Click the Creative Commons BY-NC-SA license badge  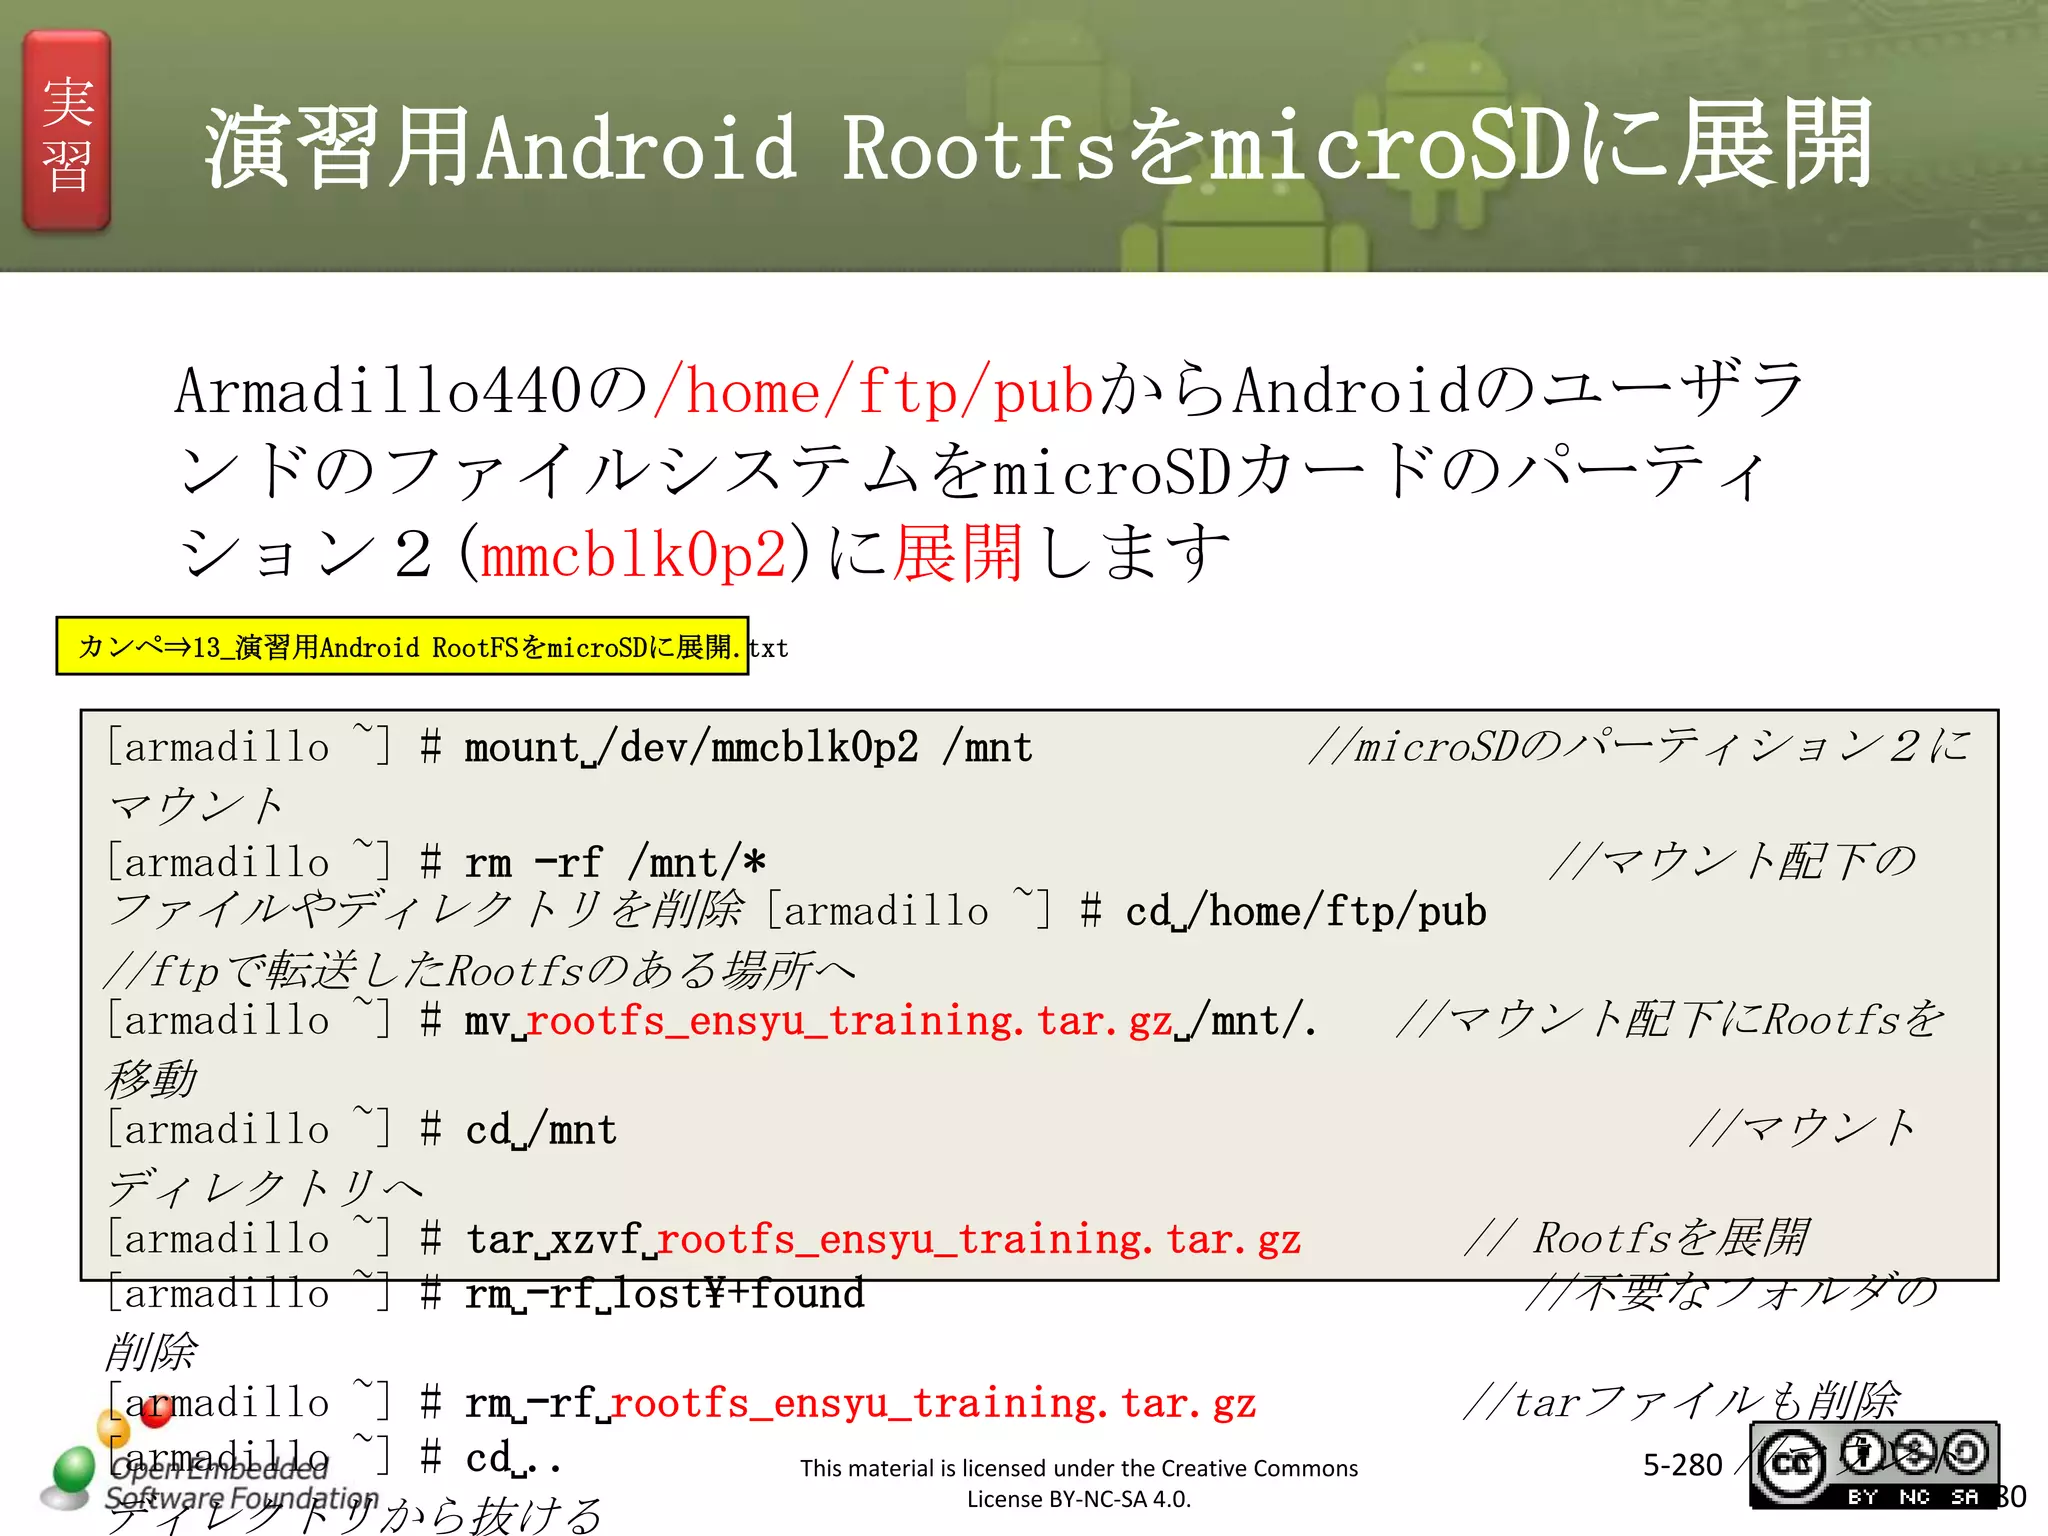1874,1465
